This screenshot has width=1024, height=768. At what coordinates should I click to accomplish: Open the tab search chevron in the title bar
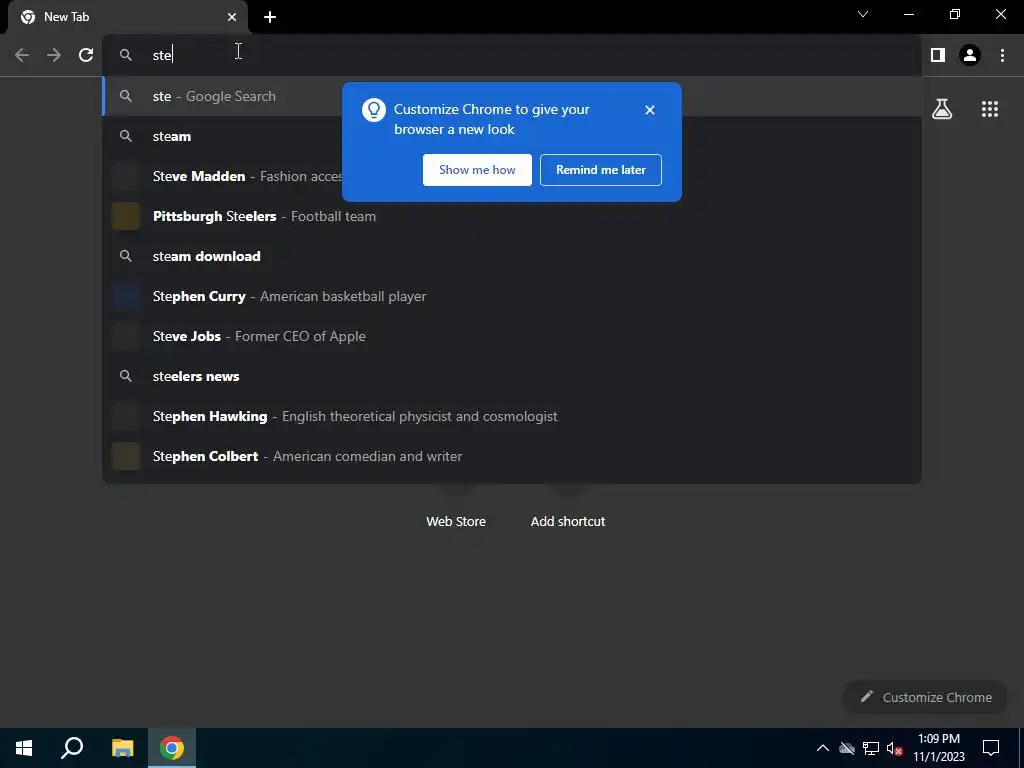pos(863,14)
